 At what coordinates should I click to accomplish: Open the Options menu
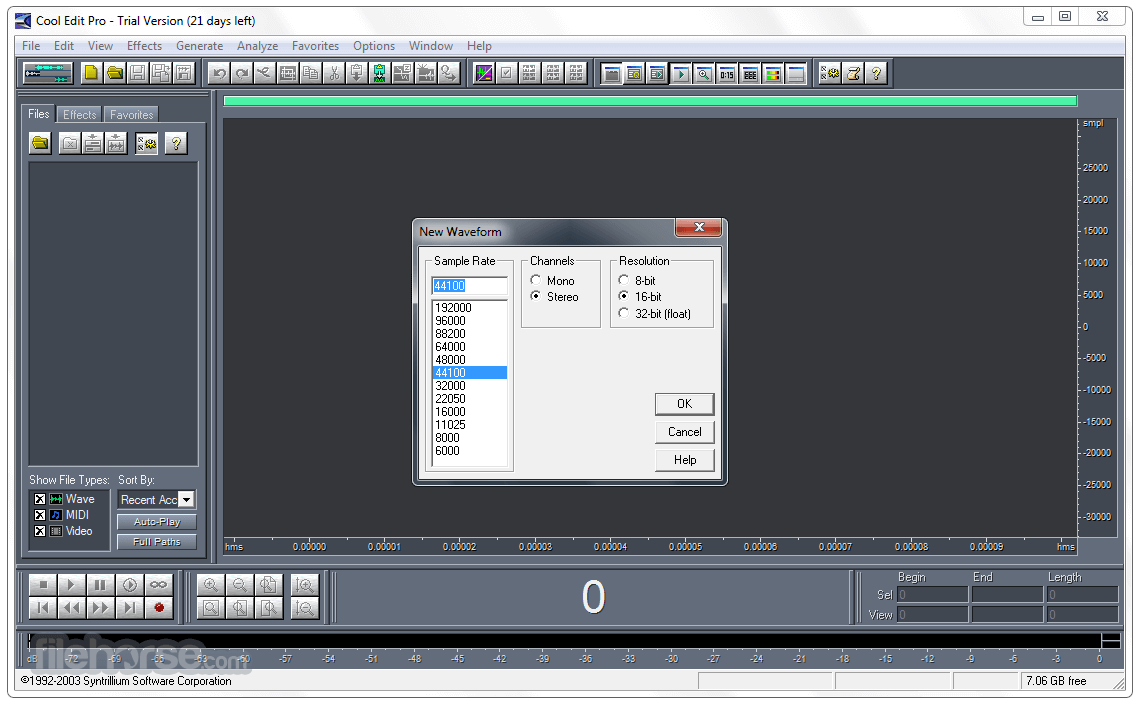(374, 46)
